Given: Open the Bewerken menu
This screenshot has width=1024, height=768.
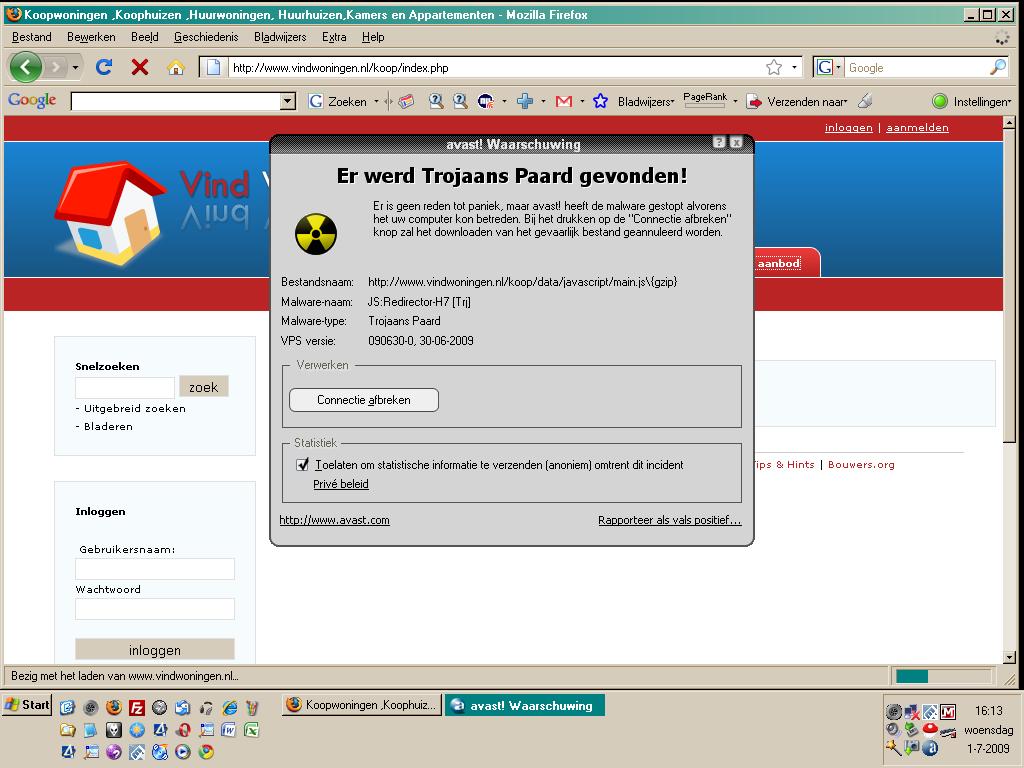Looking at the screenshot, I should 91,37.
